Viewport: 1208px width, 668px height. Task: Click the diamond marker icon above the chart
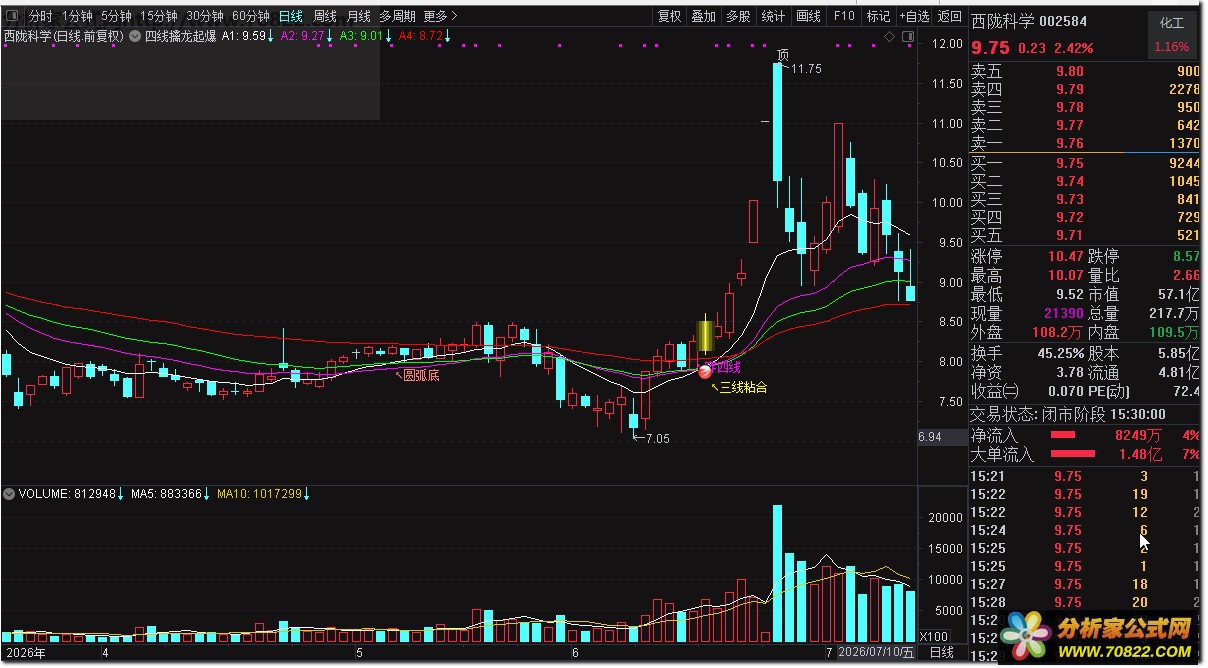889,37
